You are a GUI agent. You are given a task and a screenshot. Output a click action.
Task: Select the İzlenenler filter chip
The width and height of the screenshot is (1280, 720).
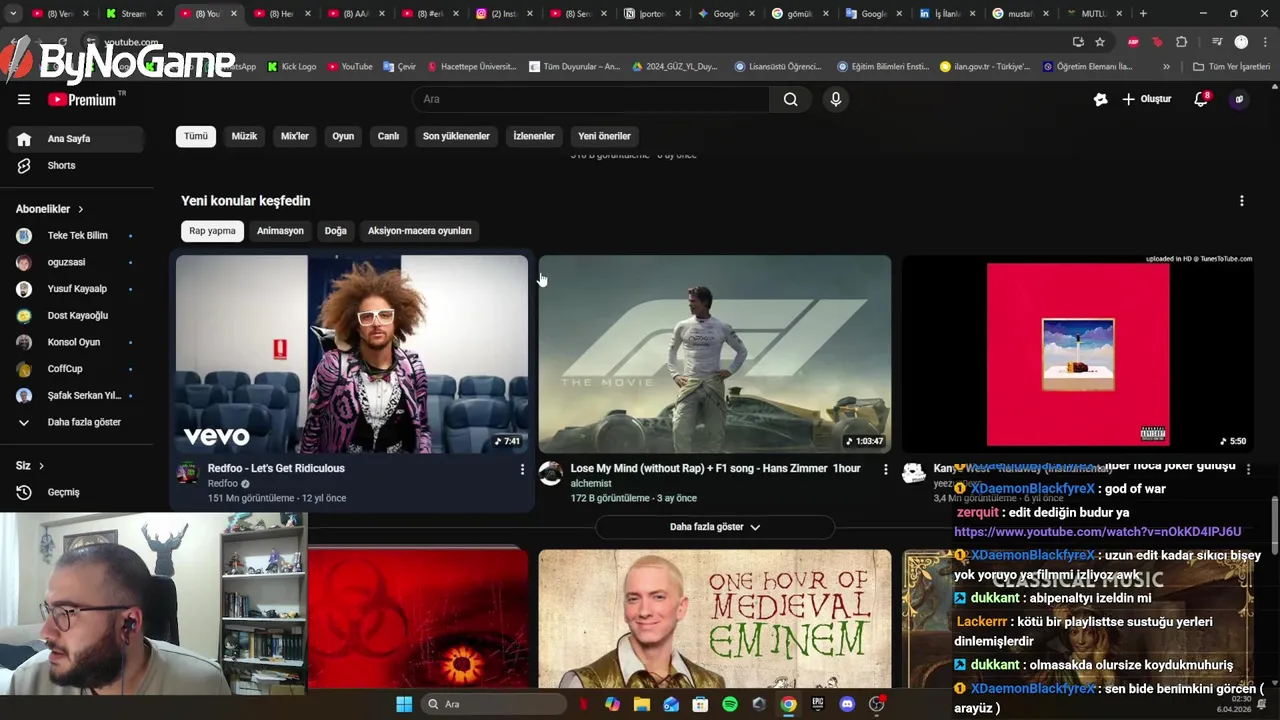coord(534,136)
